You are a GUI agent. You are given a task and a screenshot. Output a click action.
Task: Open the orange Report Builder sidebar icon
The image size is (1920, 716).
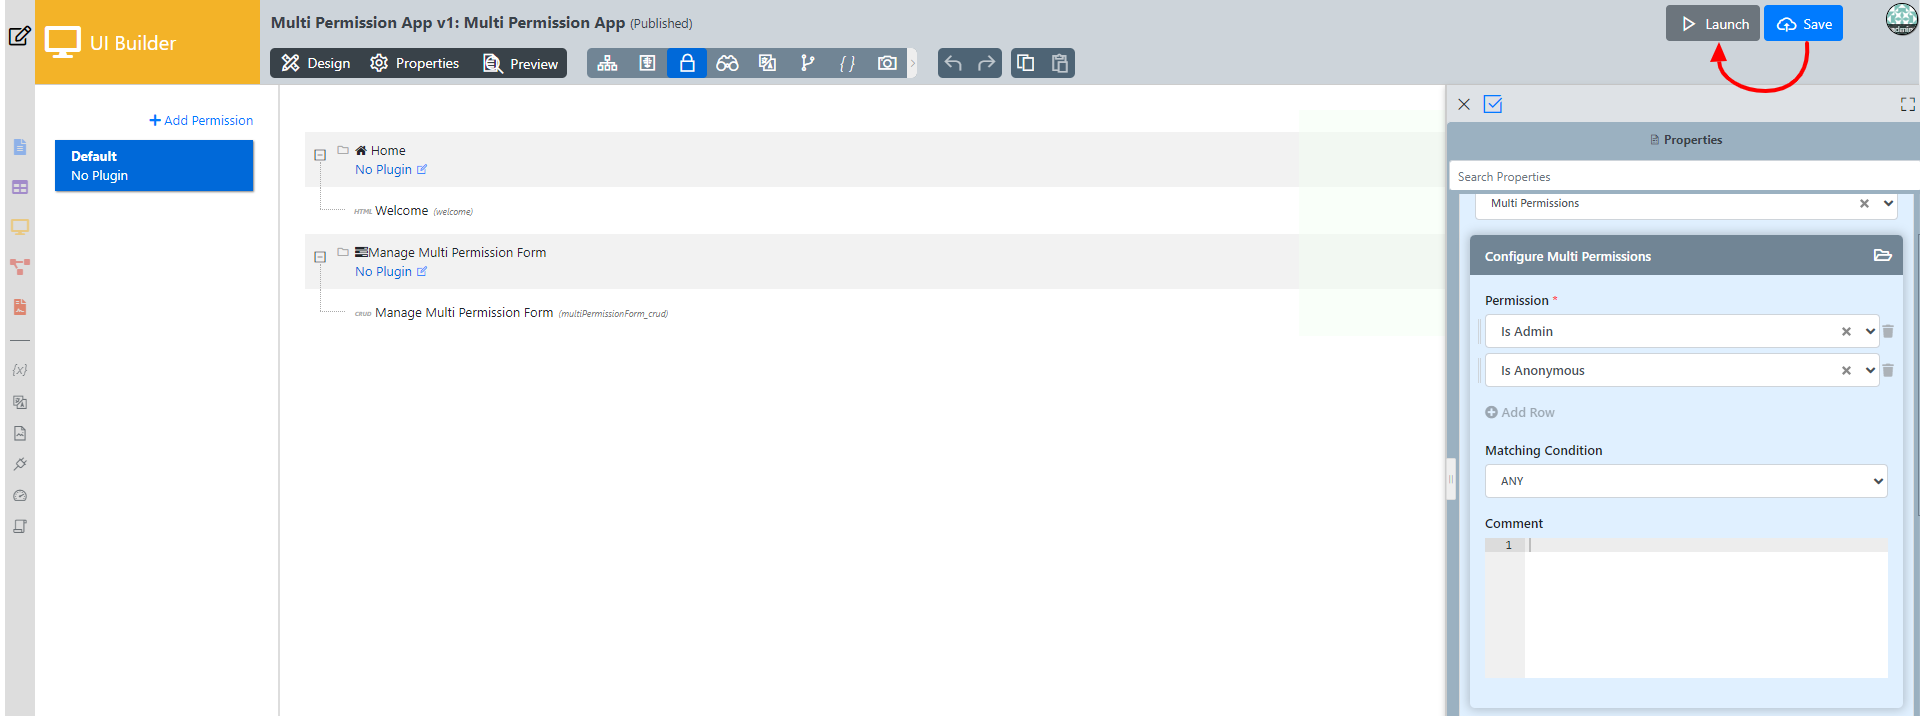tap(20, 307)
